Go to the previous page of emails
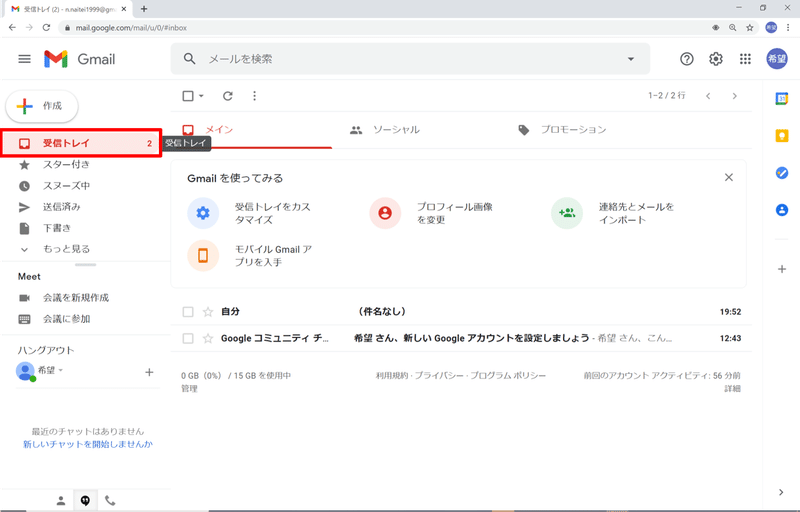 pos(708,96)
